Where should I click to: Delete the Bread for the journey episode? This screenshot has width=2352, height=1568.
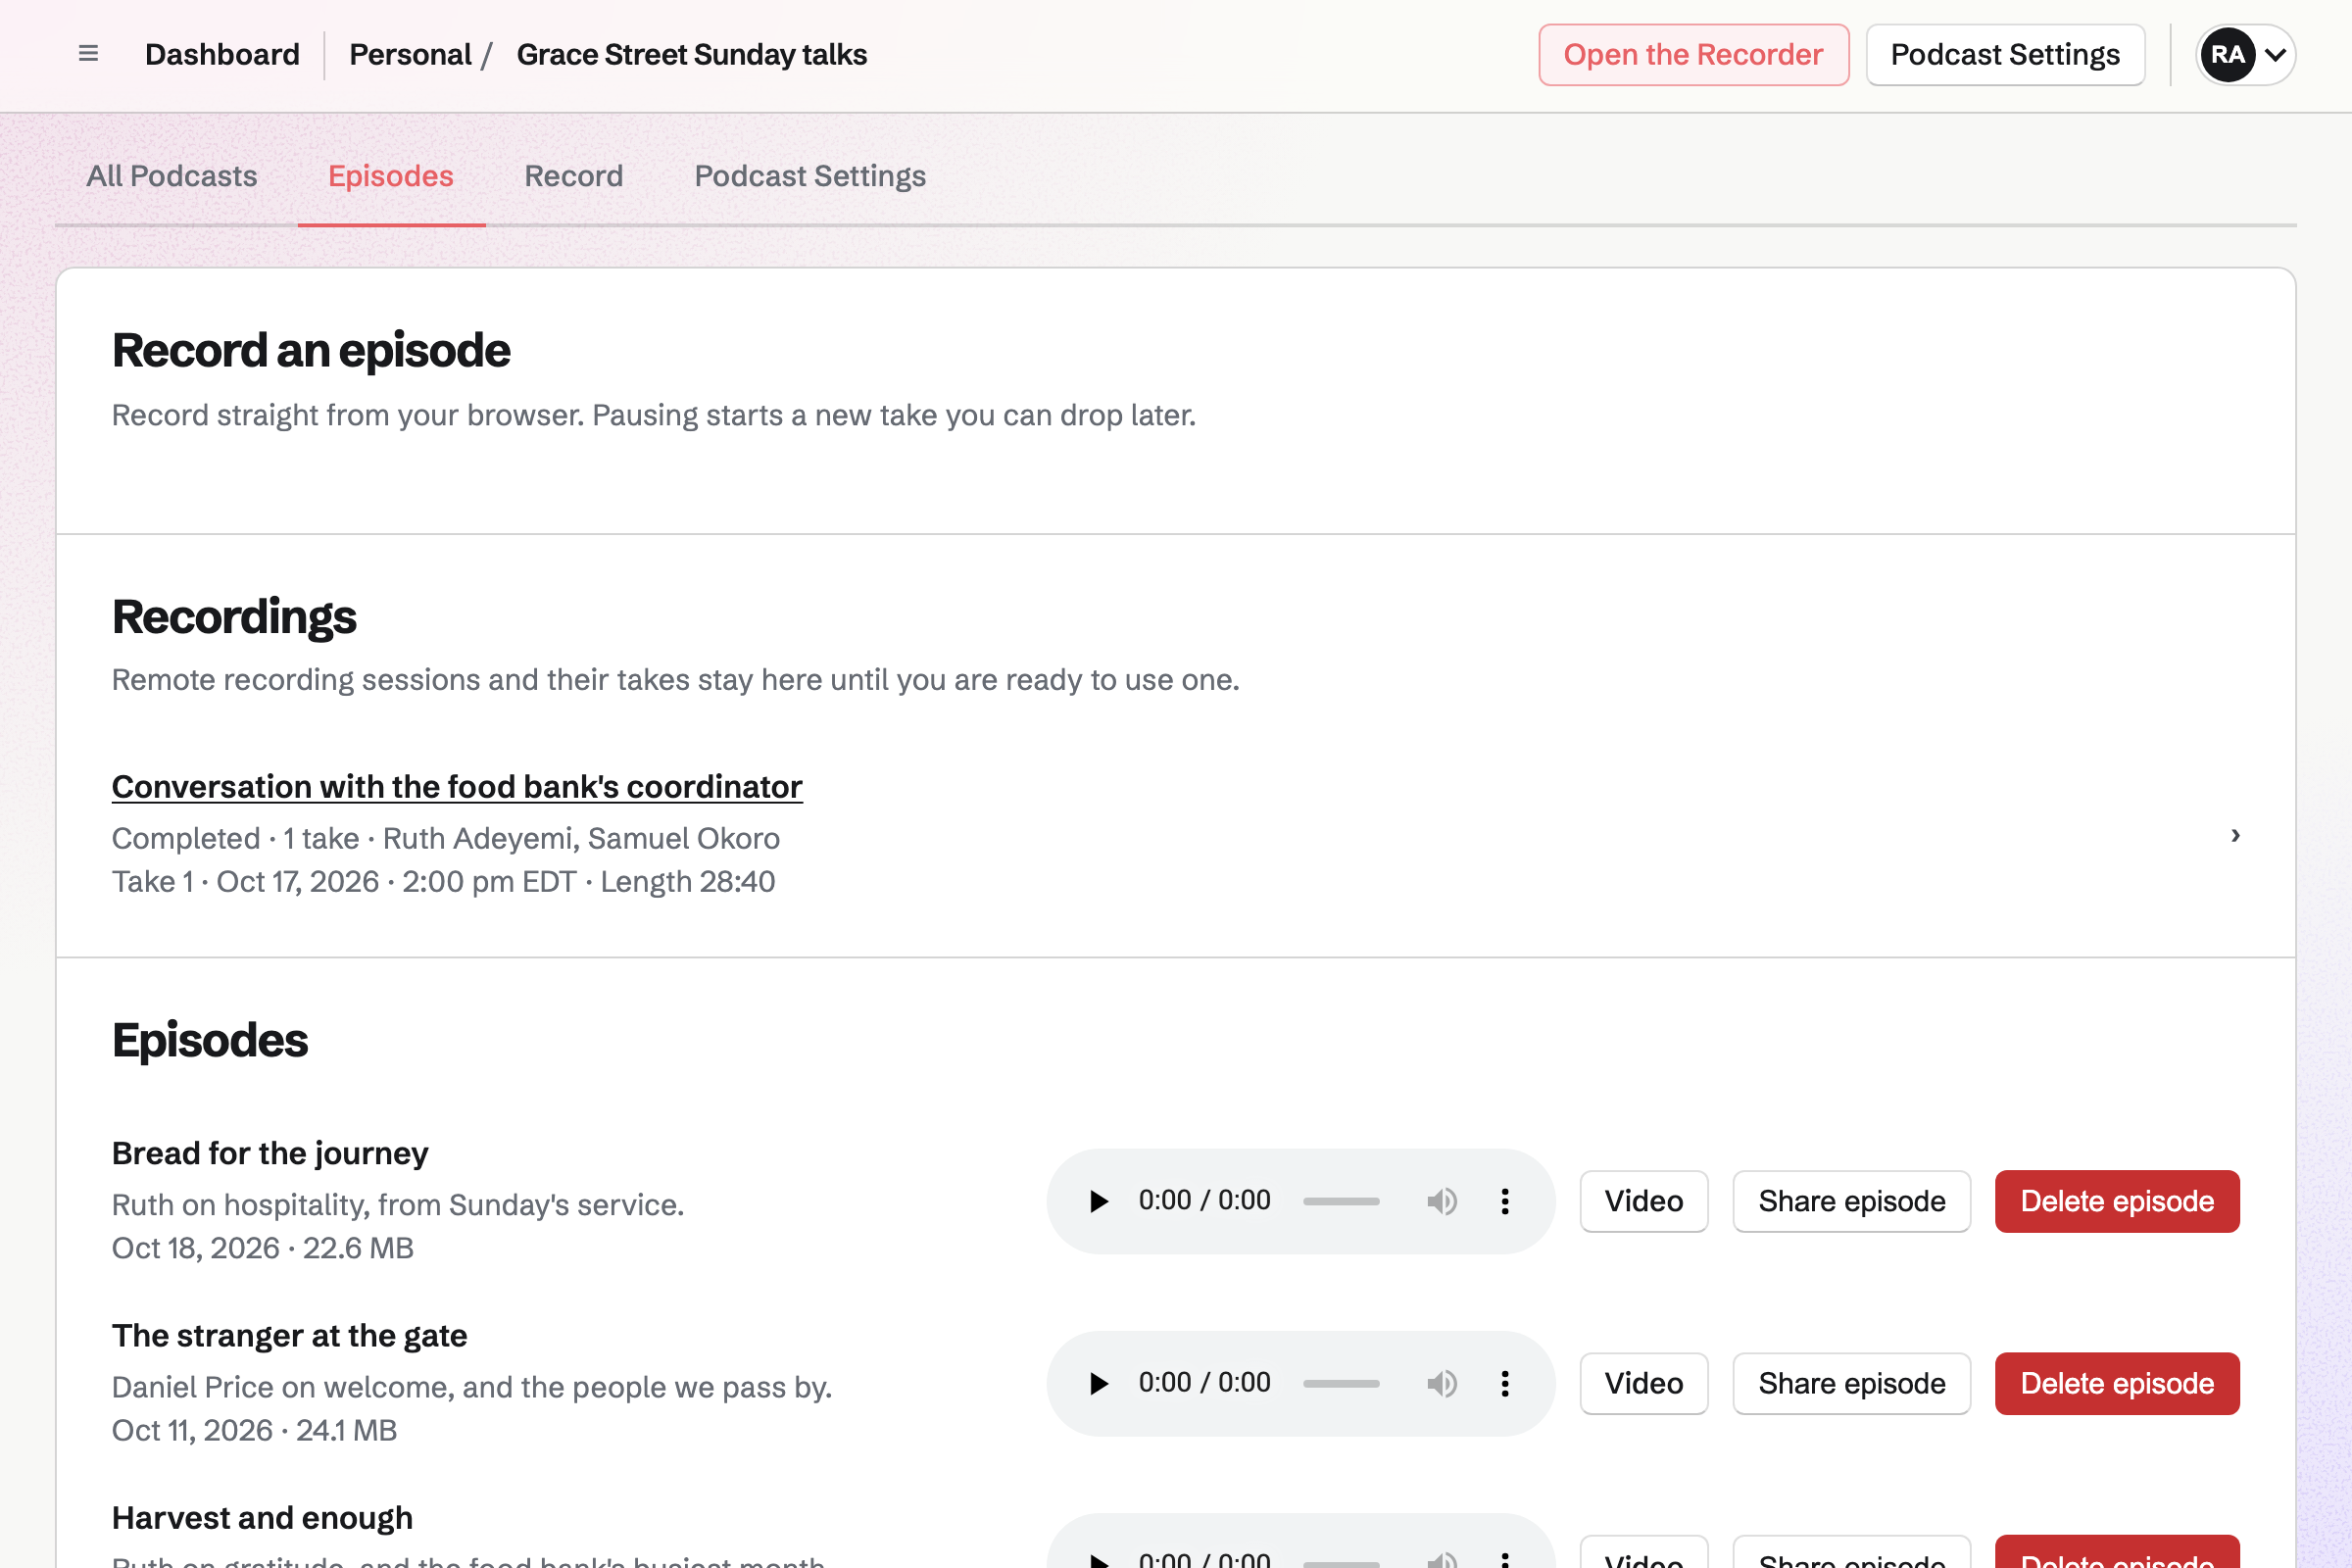coord(2117,1201)
